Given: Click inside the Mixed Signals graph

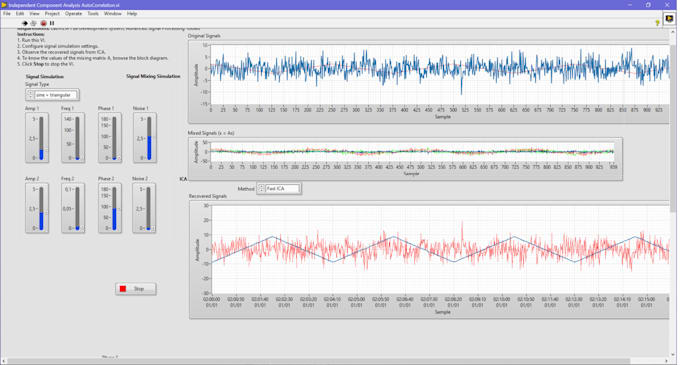Looking at the screenshot, I should click(x=412, y=152).
